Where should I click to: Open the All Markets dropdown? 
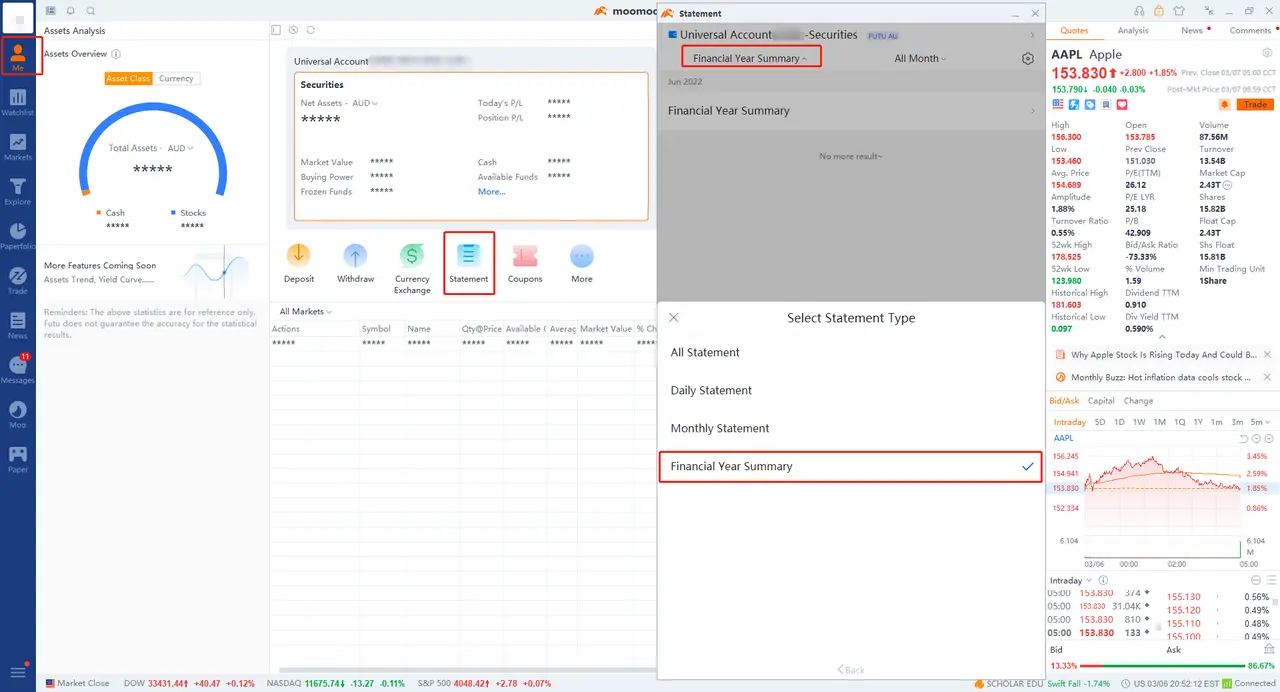306,312
